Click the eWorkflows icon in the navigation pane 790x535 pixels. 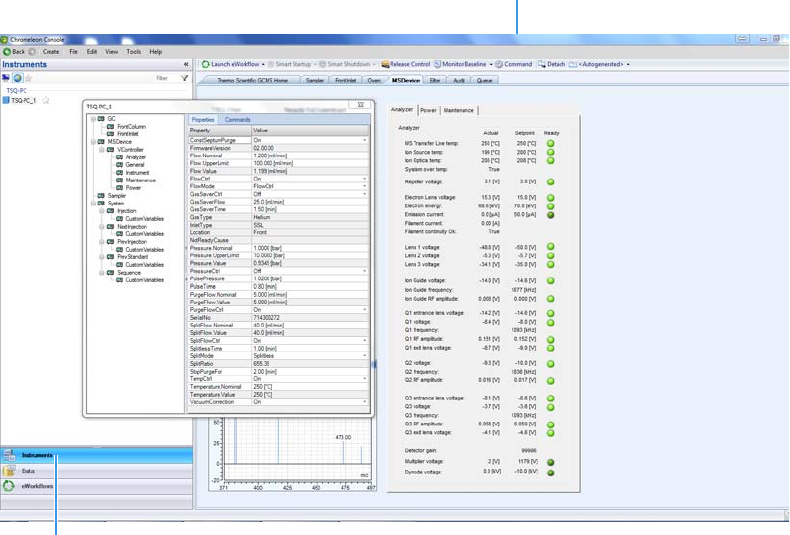(10, 486)
